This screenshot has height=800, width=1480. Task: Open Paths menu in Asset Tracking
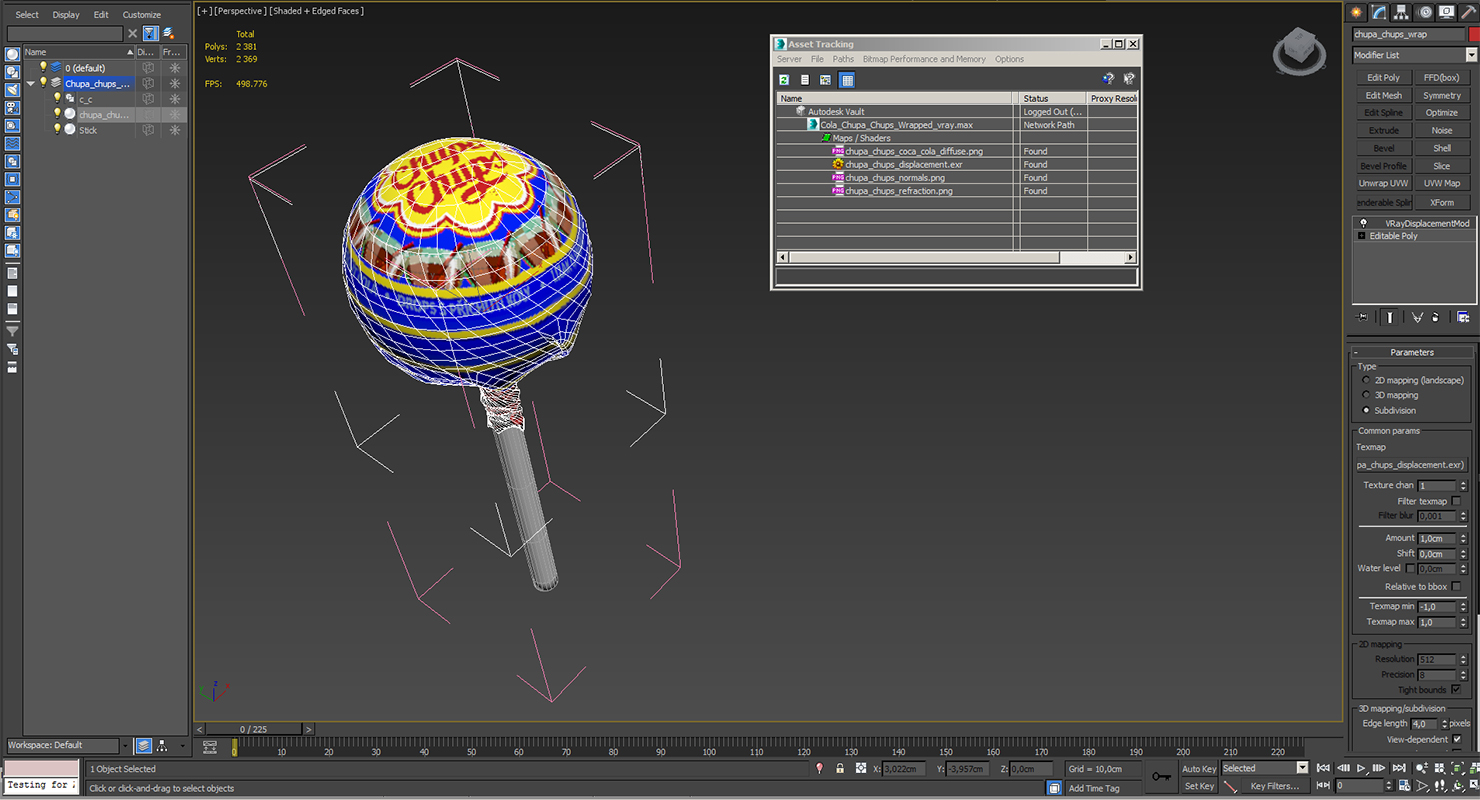[x=843, y=59]
